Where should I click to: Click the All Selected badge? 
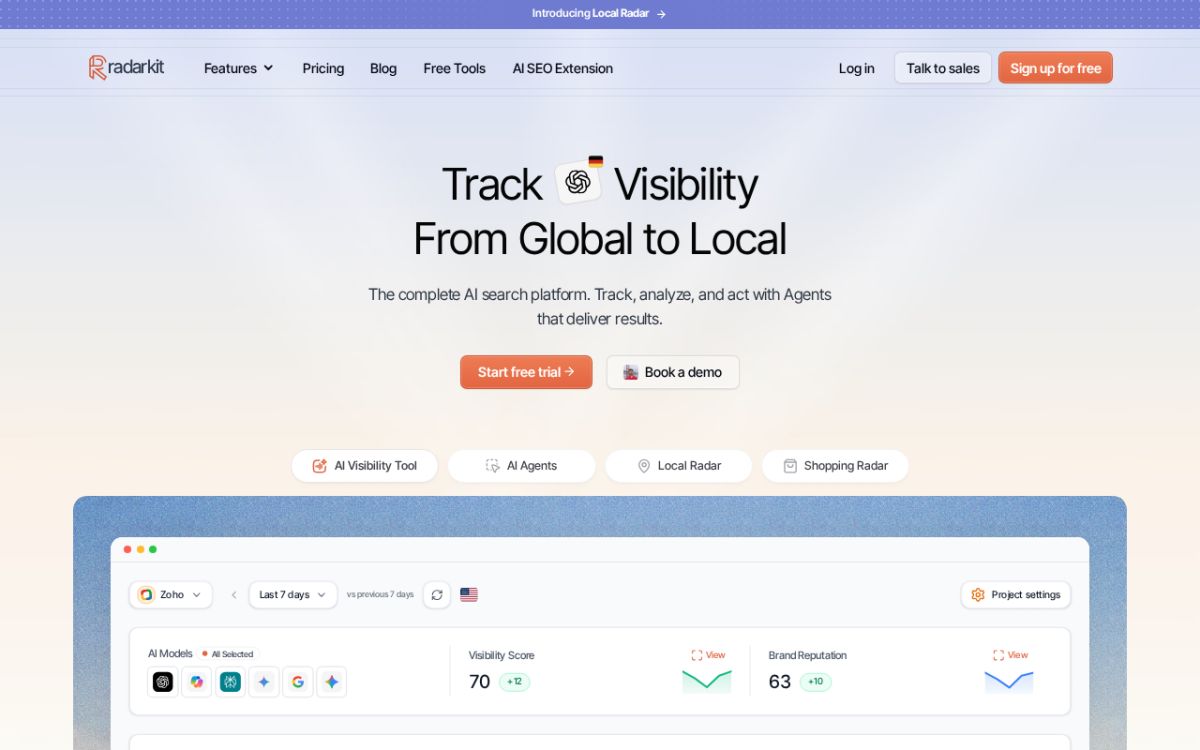227,654
